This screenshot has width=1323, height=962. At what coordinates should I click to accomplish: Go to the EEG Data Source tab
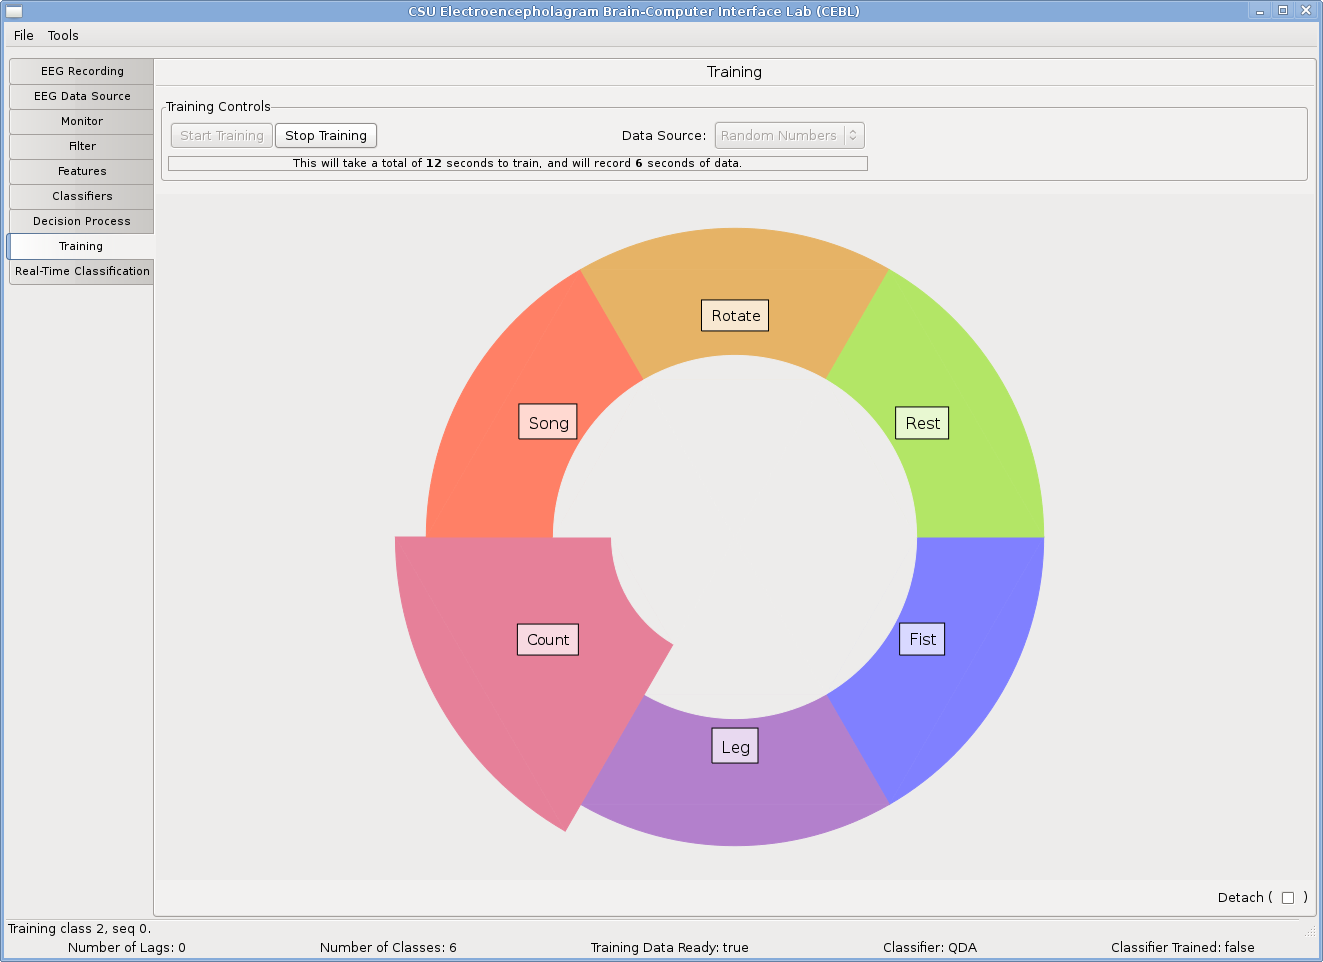coord(82,96)
